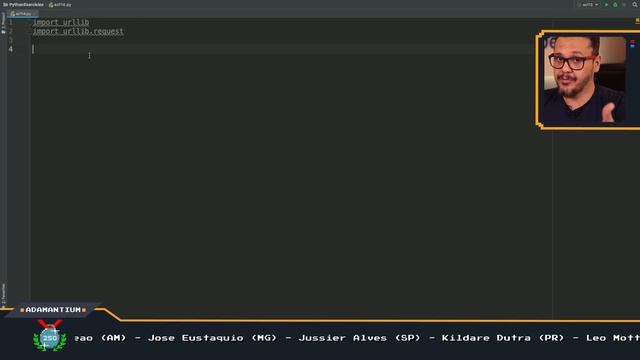Image resolution: width=640 pixels, height=360 pixels.
Task: Open the Project tool window side tab
Action: click(x=3, y=23)
